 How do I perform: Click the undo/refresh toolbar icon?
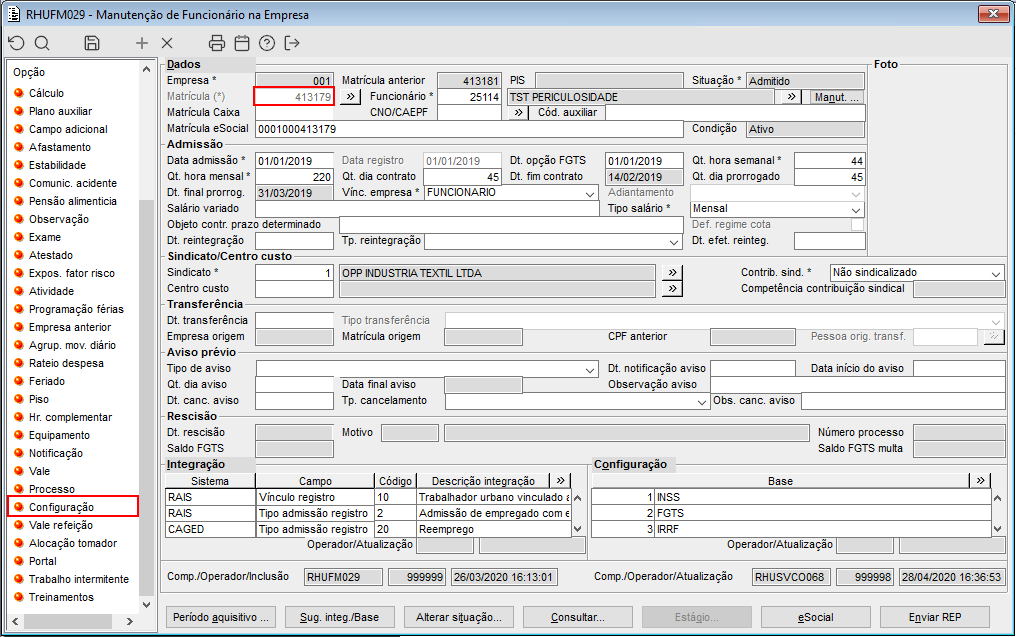click(x=17, y=43)
